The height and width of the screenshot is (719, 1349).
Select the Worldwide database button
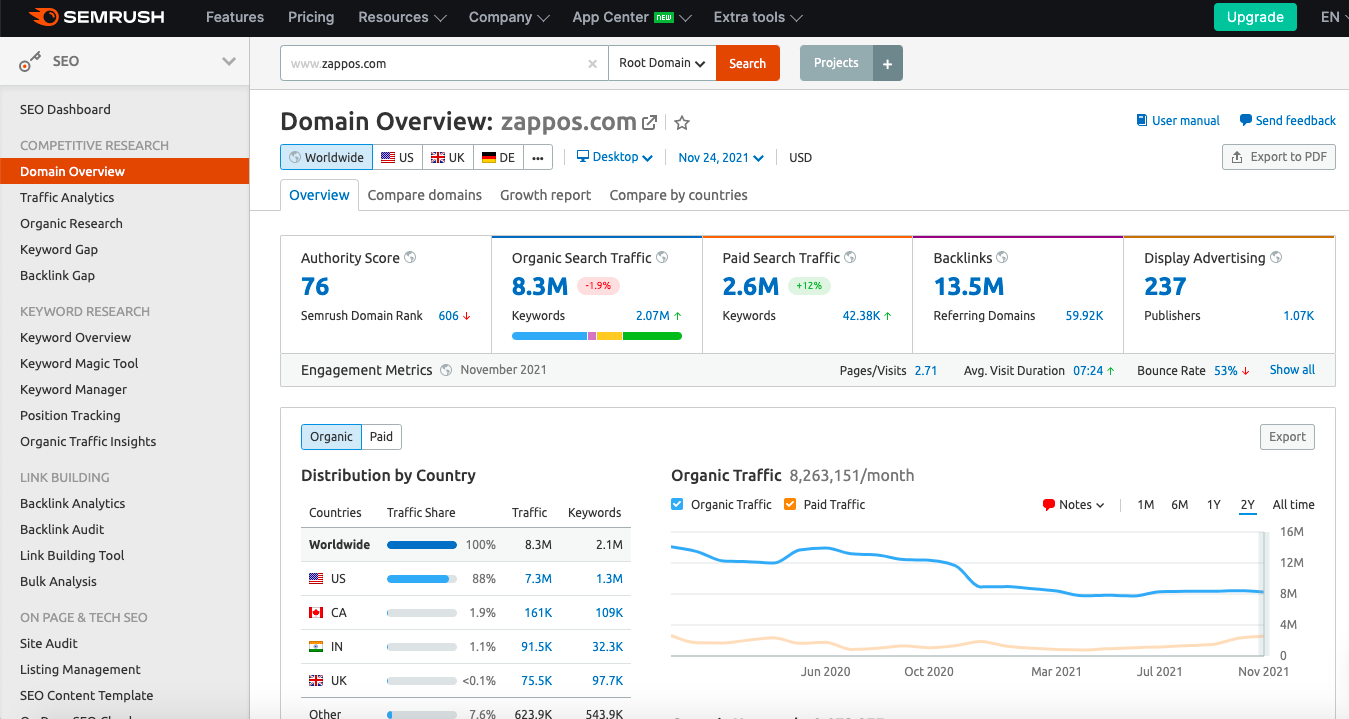point(327,157)
